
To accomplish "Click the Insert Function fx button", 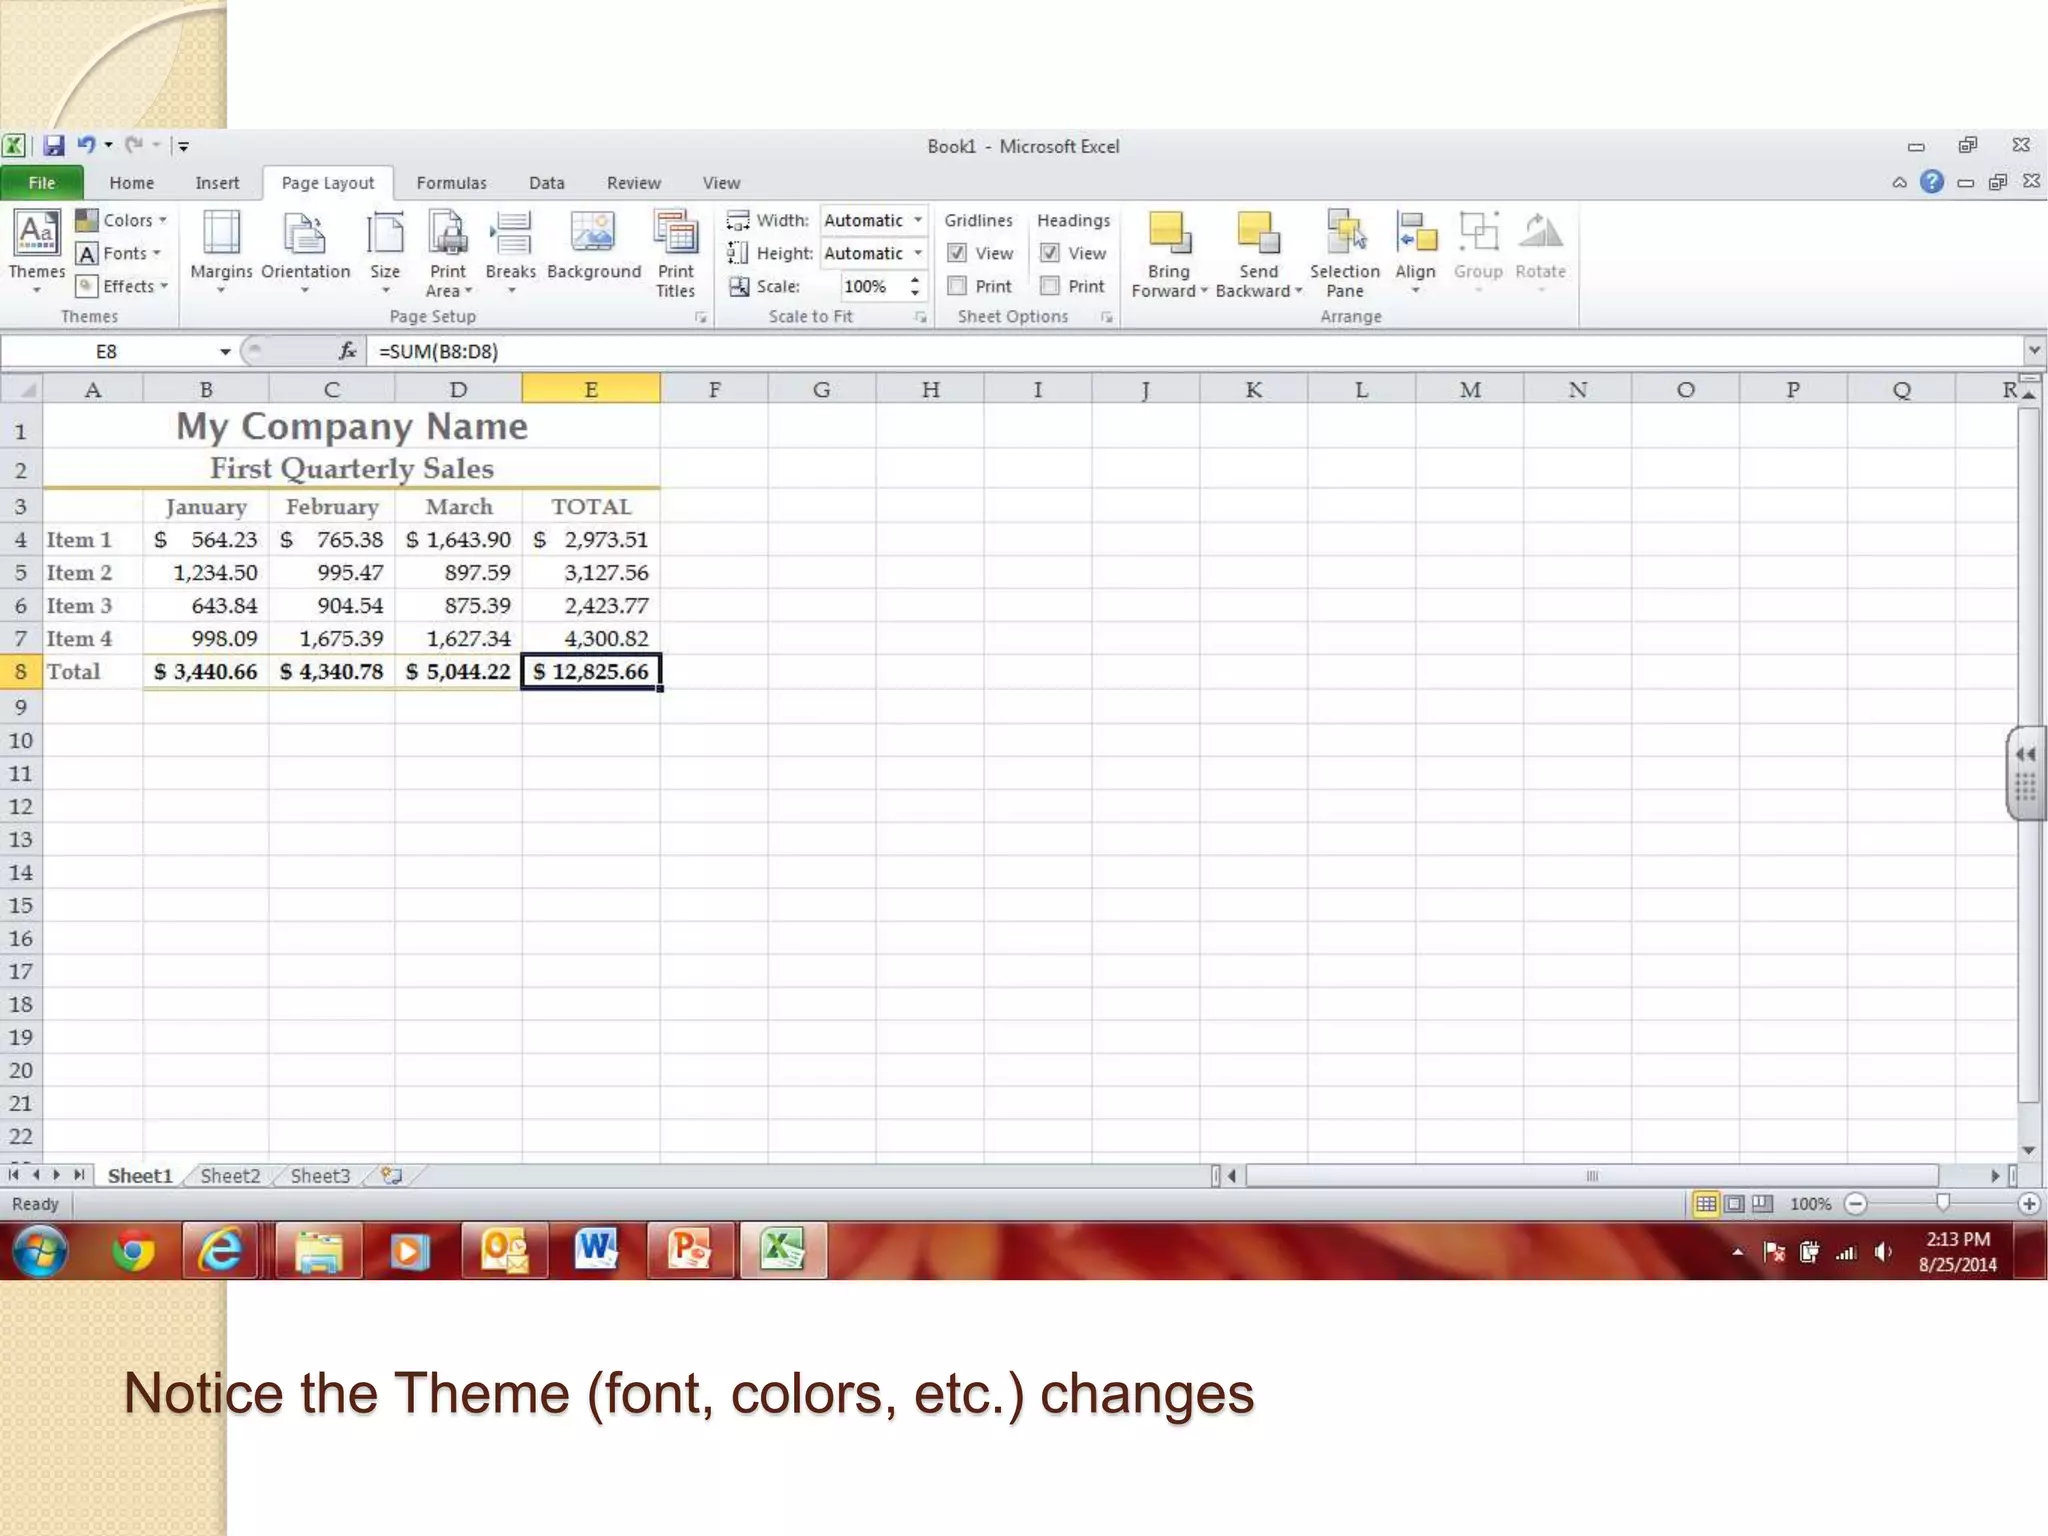I will point(347,351).
